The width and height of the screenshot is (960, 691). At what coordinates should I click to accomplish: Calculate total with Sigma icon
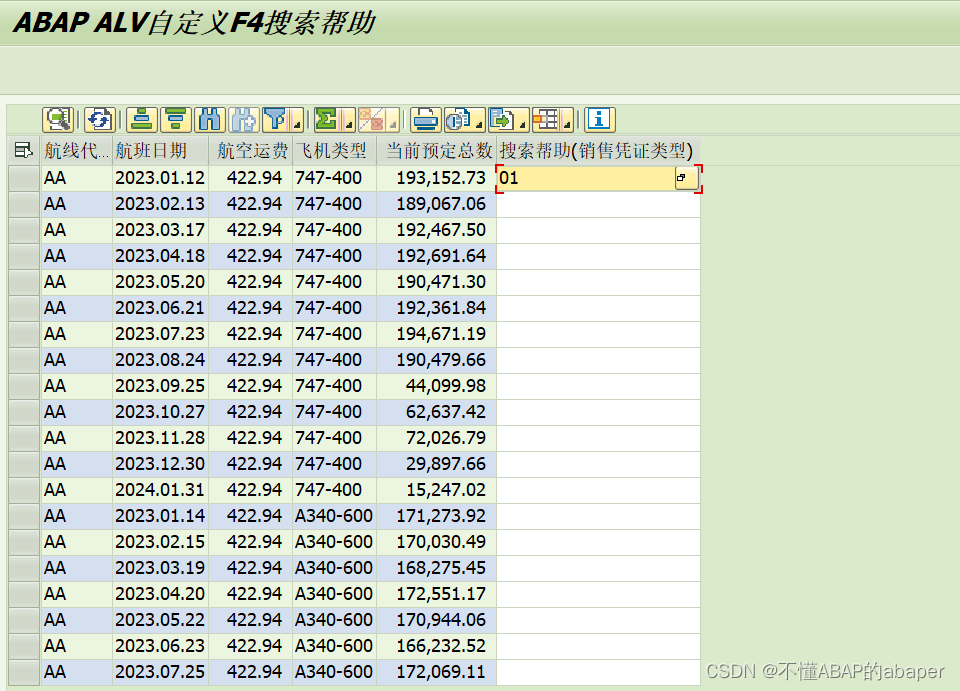click(x=328, y=119)
